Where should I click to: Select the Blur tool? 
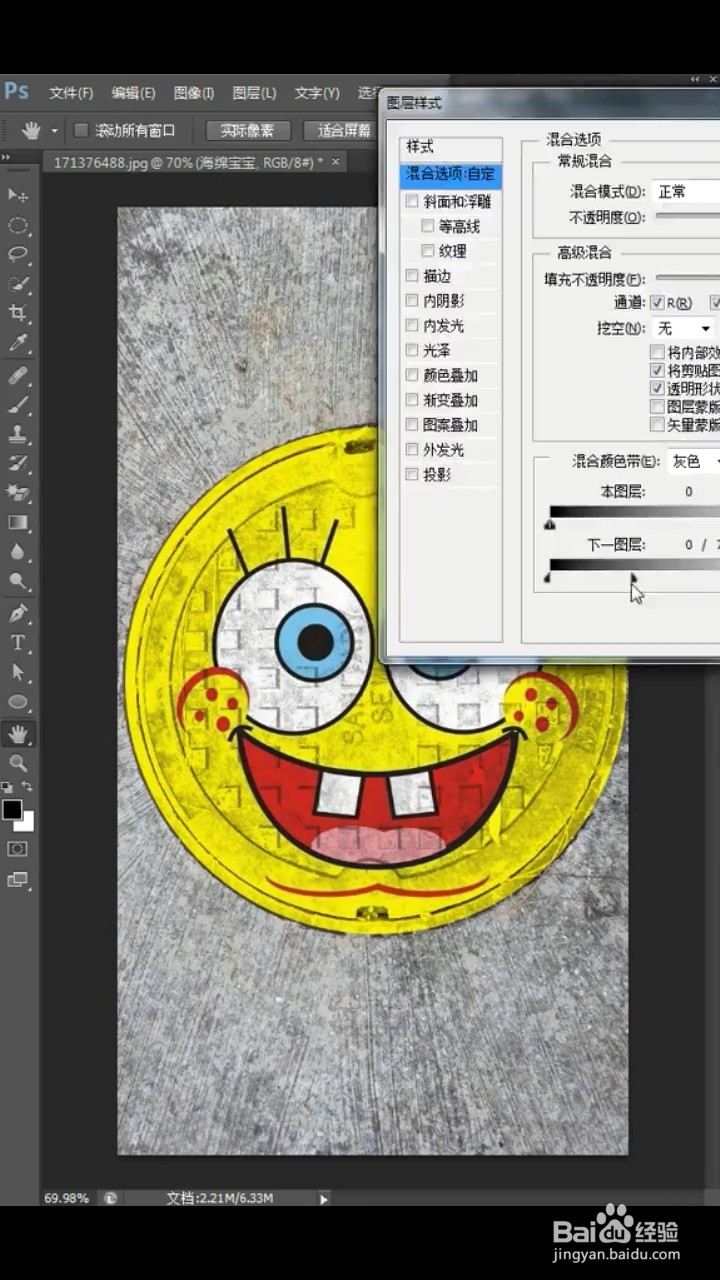(x=18, y=551)
